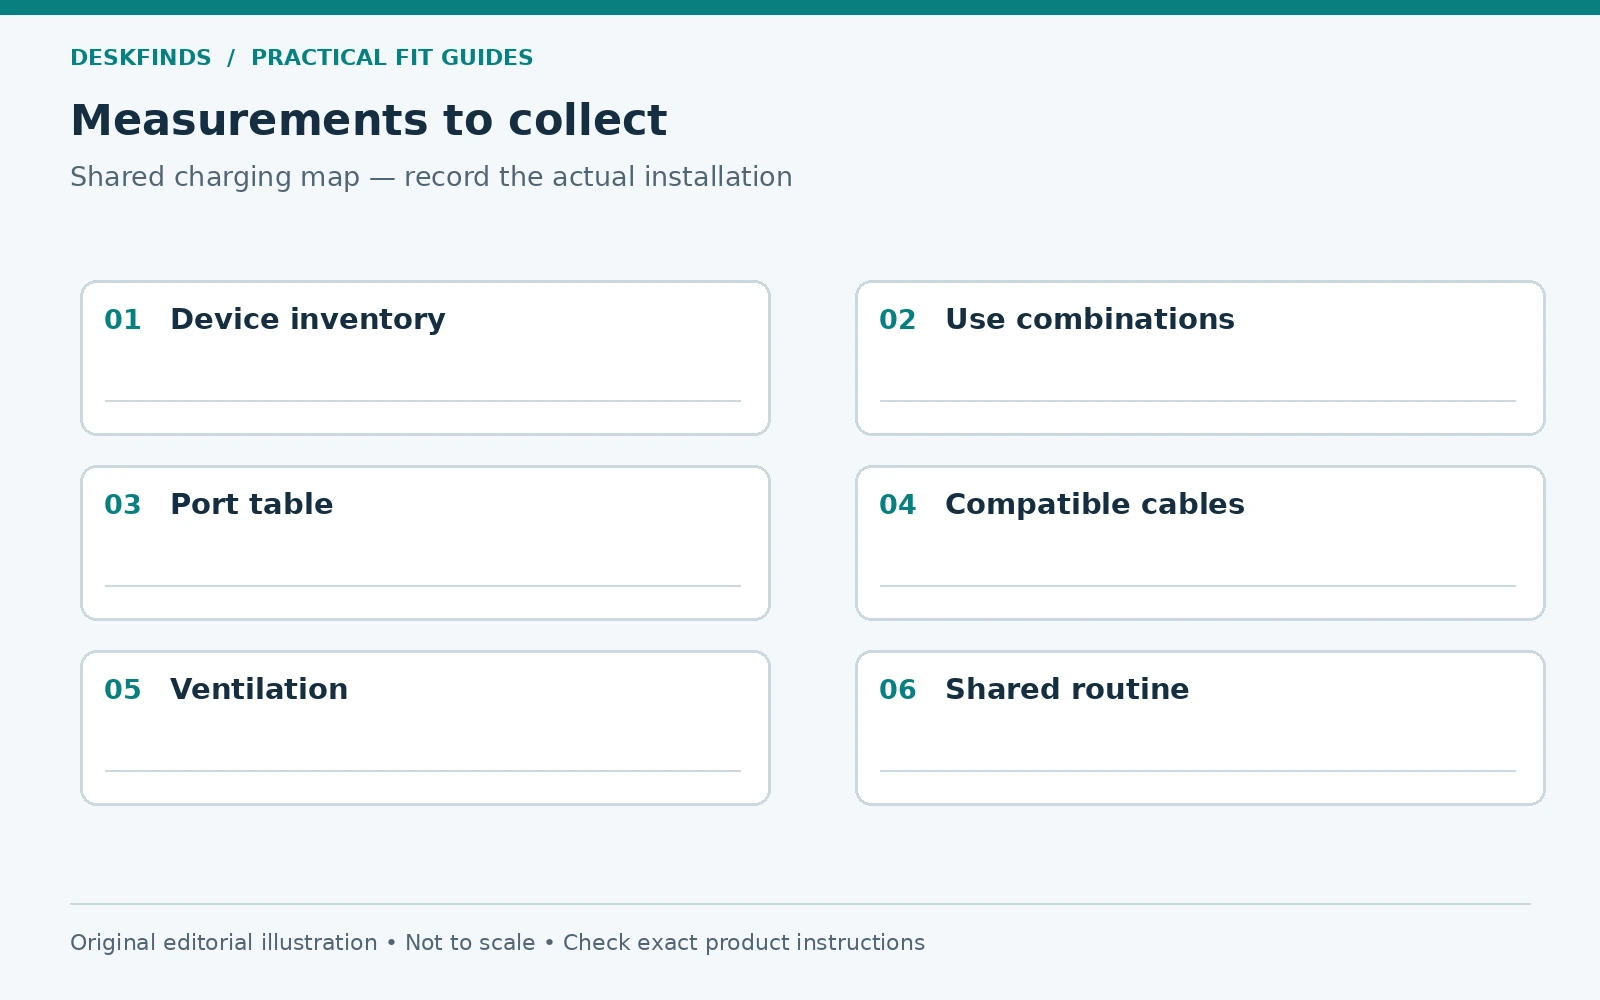Select the 'Use combinations' card title

[x=1090, y=319]
